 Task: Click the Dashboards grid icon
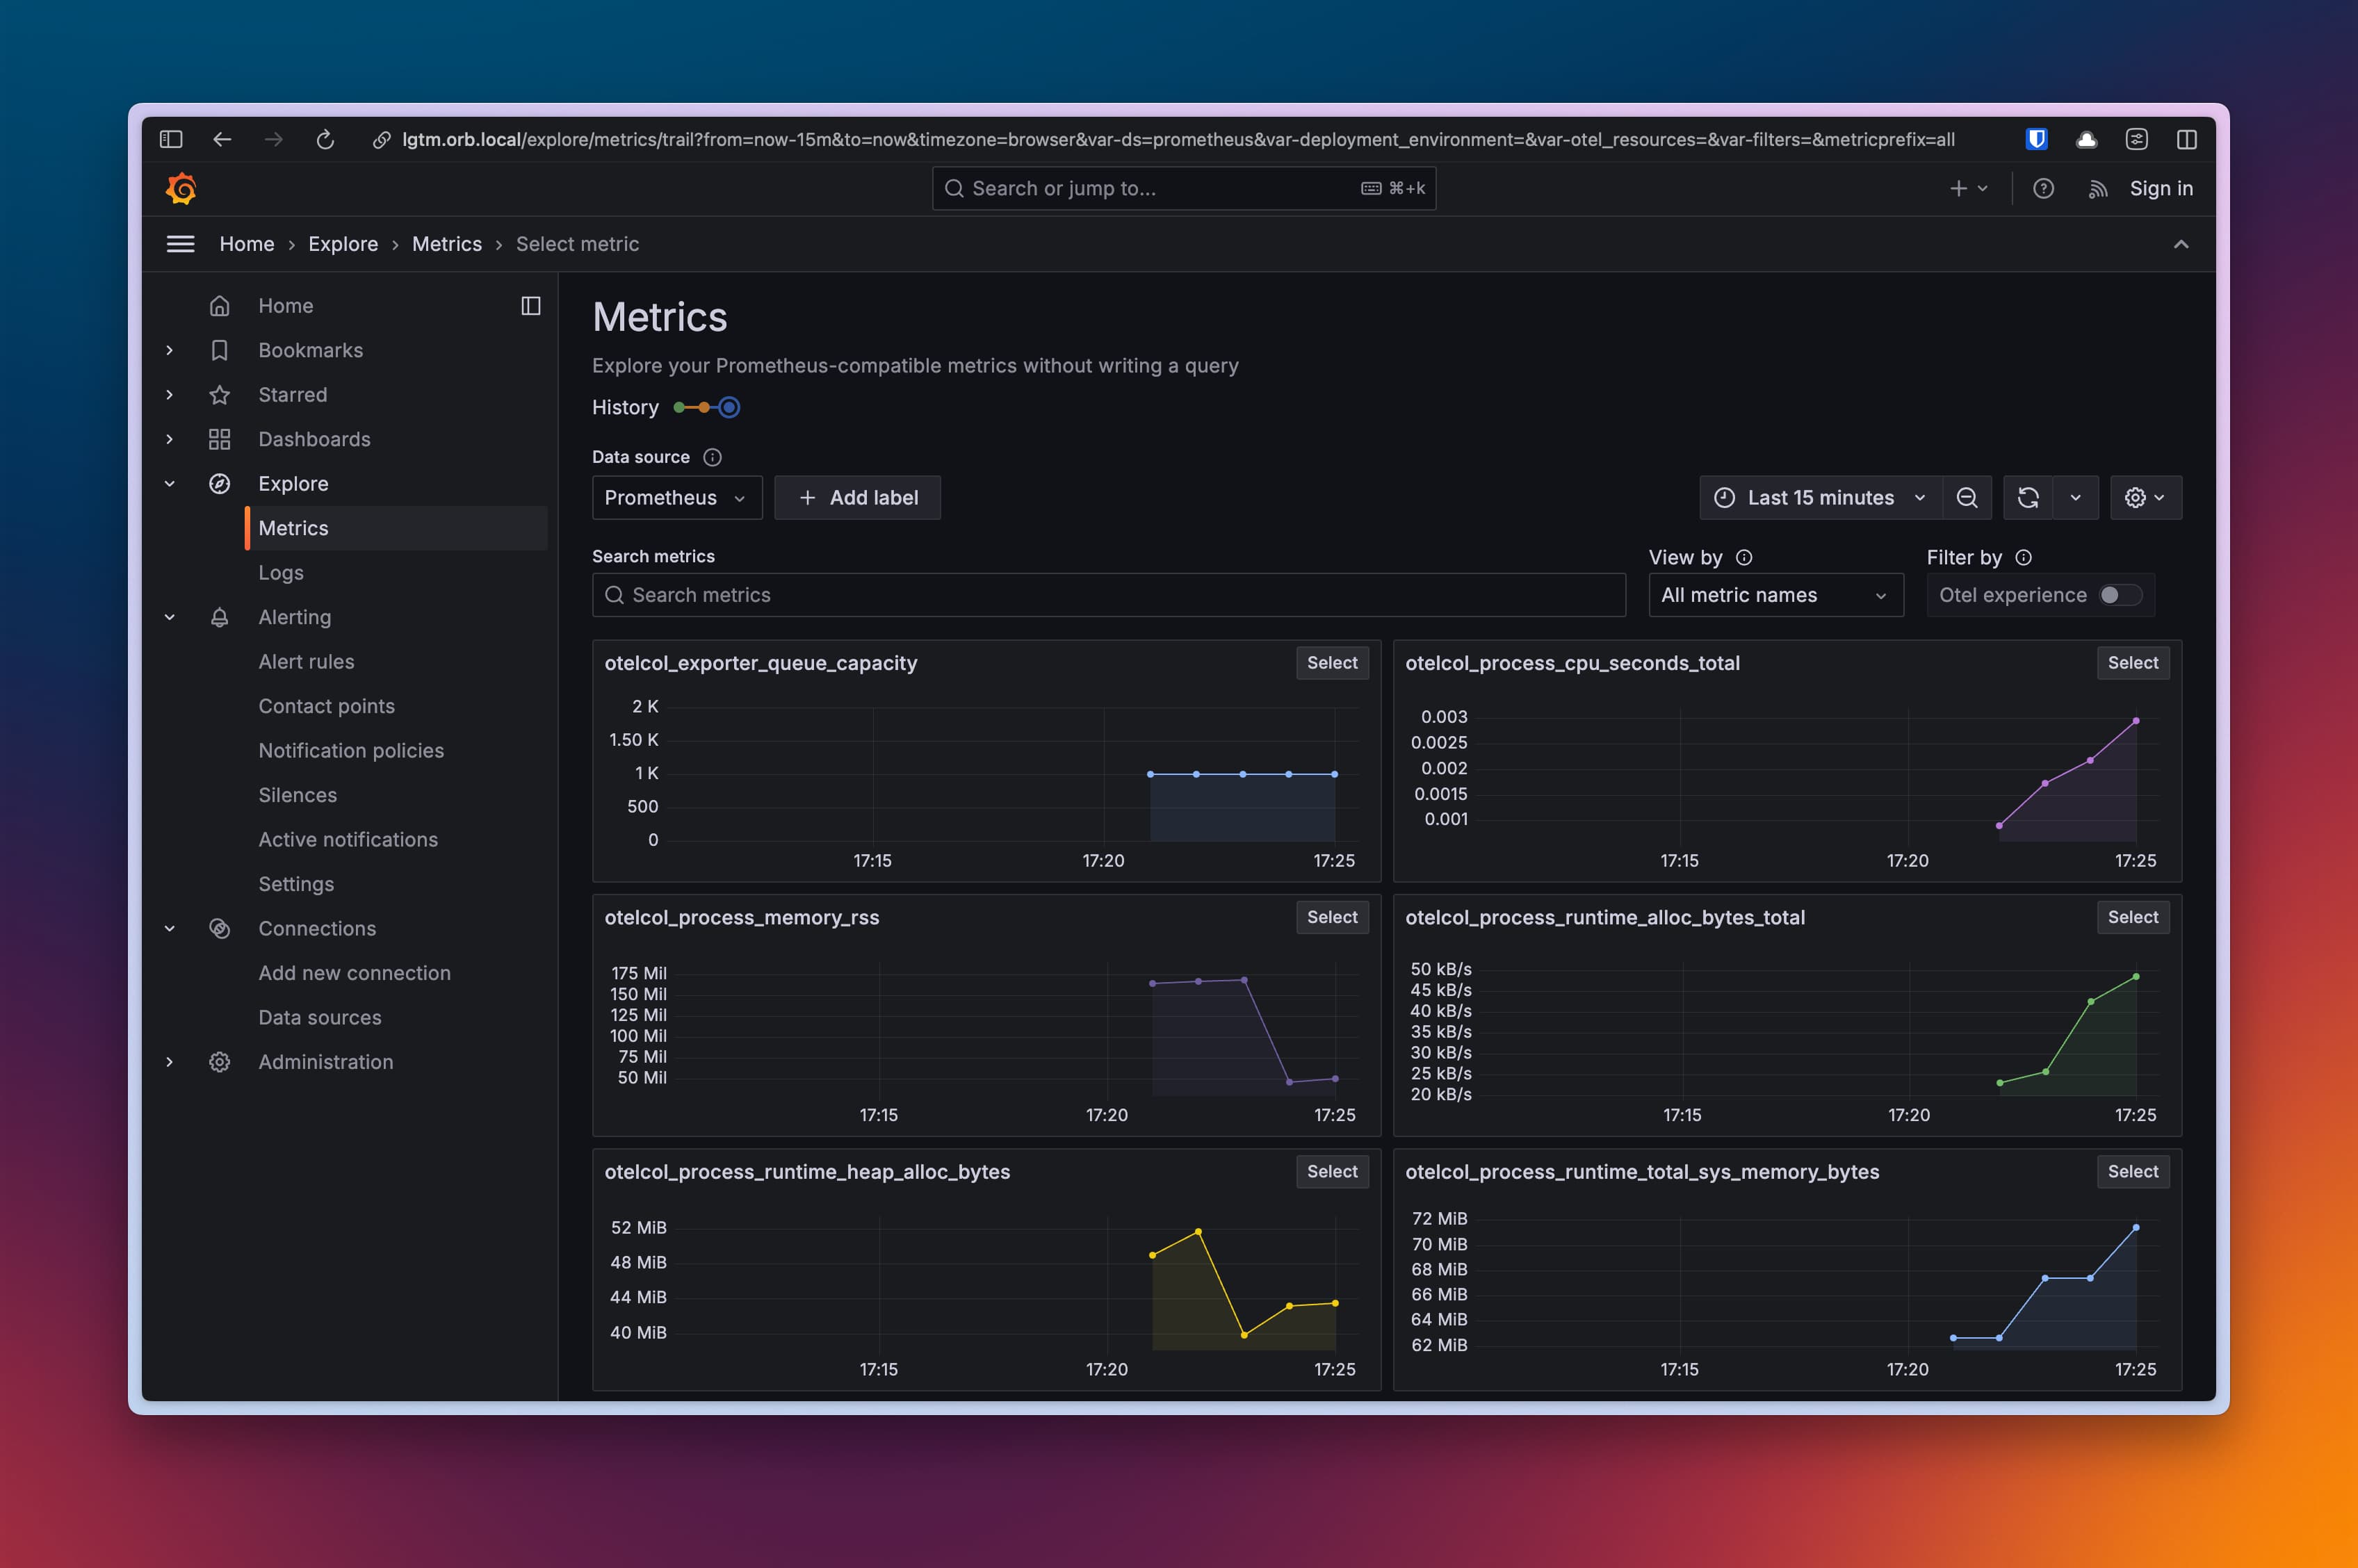(x=220, y=439)
